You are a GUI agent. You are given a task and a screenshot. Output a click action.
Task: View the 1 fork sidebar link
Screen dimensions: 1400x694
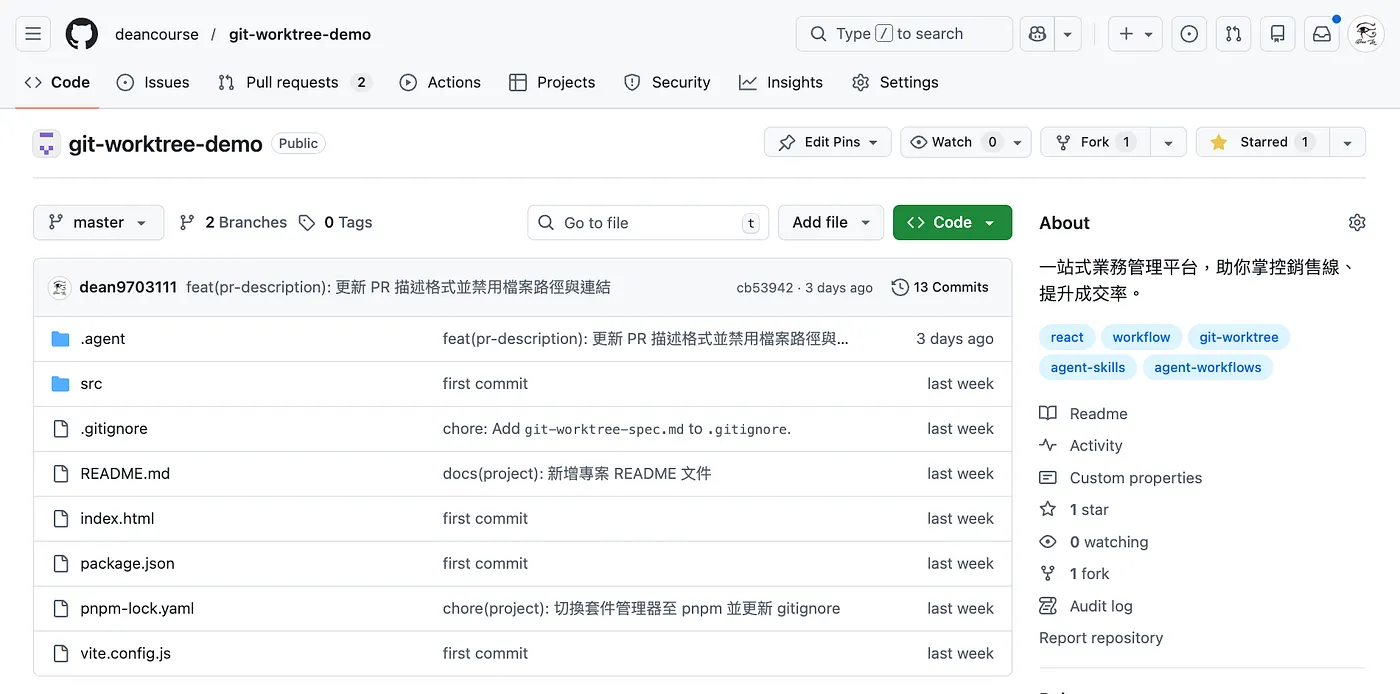tap(1074, 574)
